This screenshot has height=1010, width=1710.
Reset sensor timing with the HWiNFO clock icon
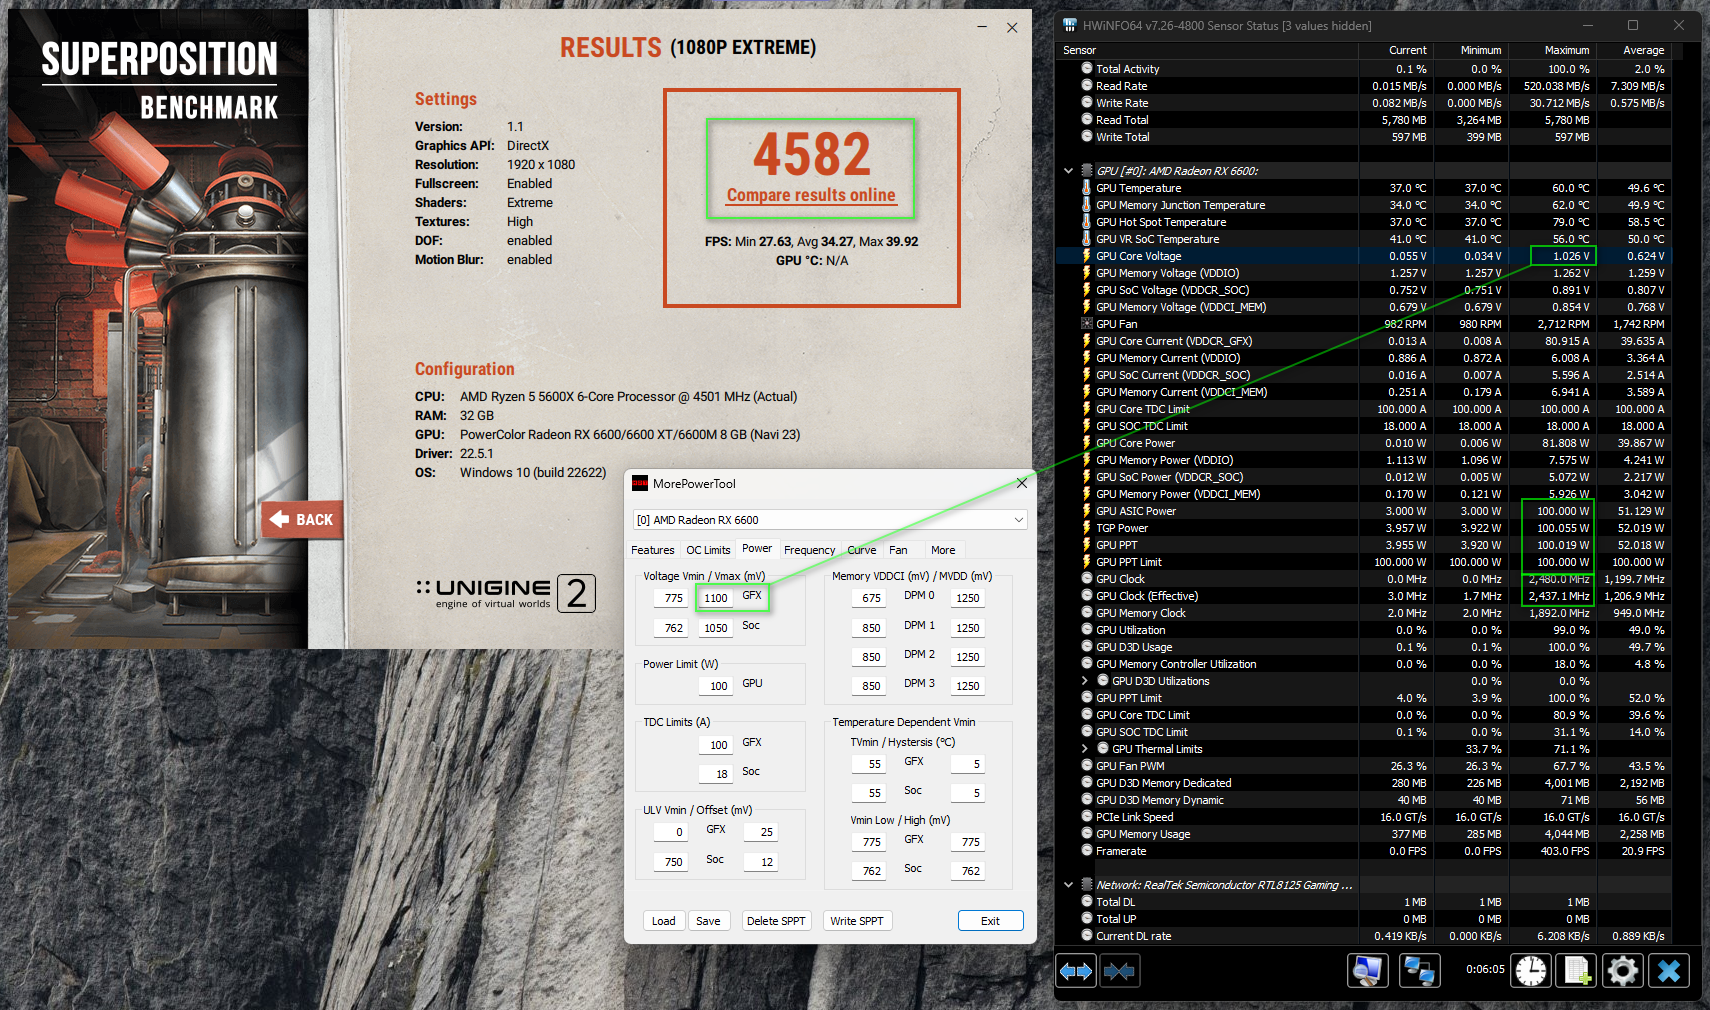coord(1531,970)
